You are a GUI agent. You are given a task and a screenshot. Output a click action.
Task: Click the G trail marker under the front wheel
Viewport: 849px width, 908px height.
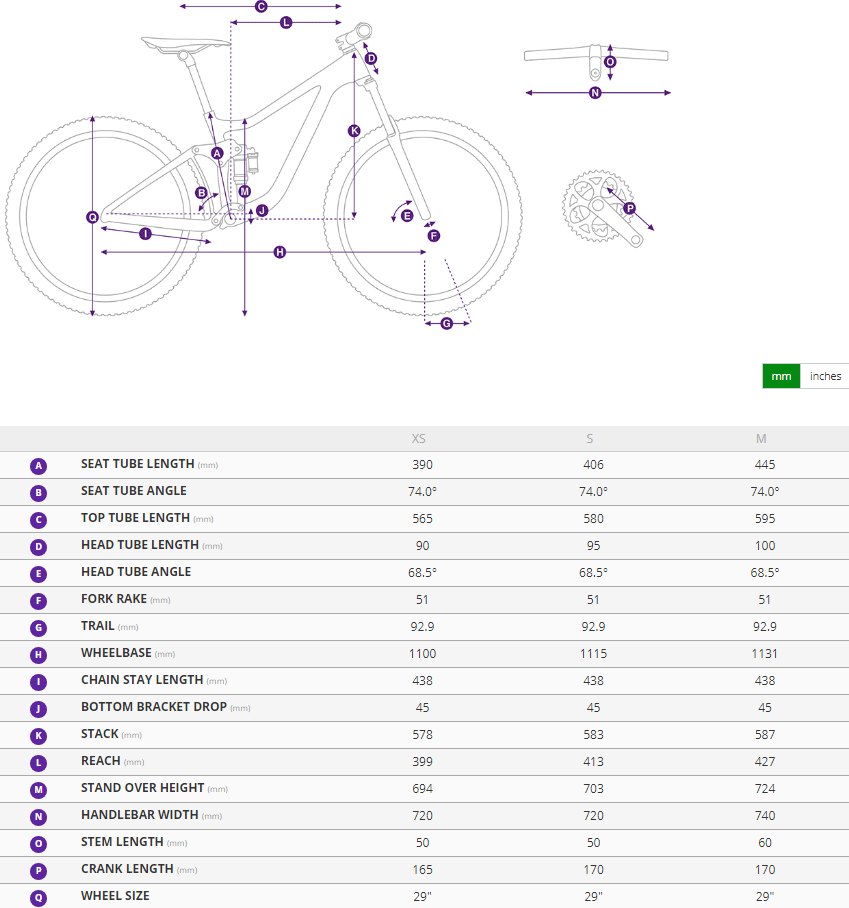[447, 323]
